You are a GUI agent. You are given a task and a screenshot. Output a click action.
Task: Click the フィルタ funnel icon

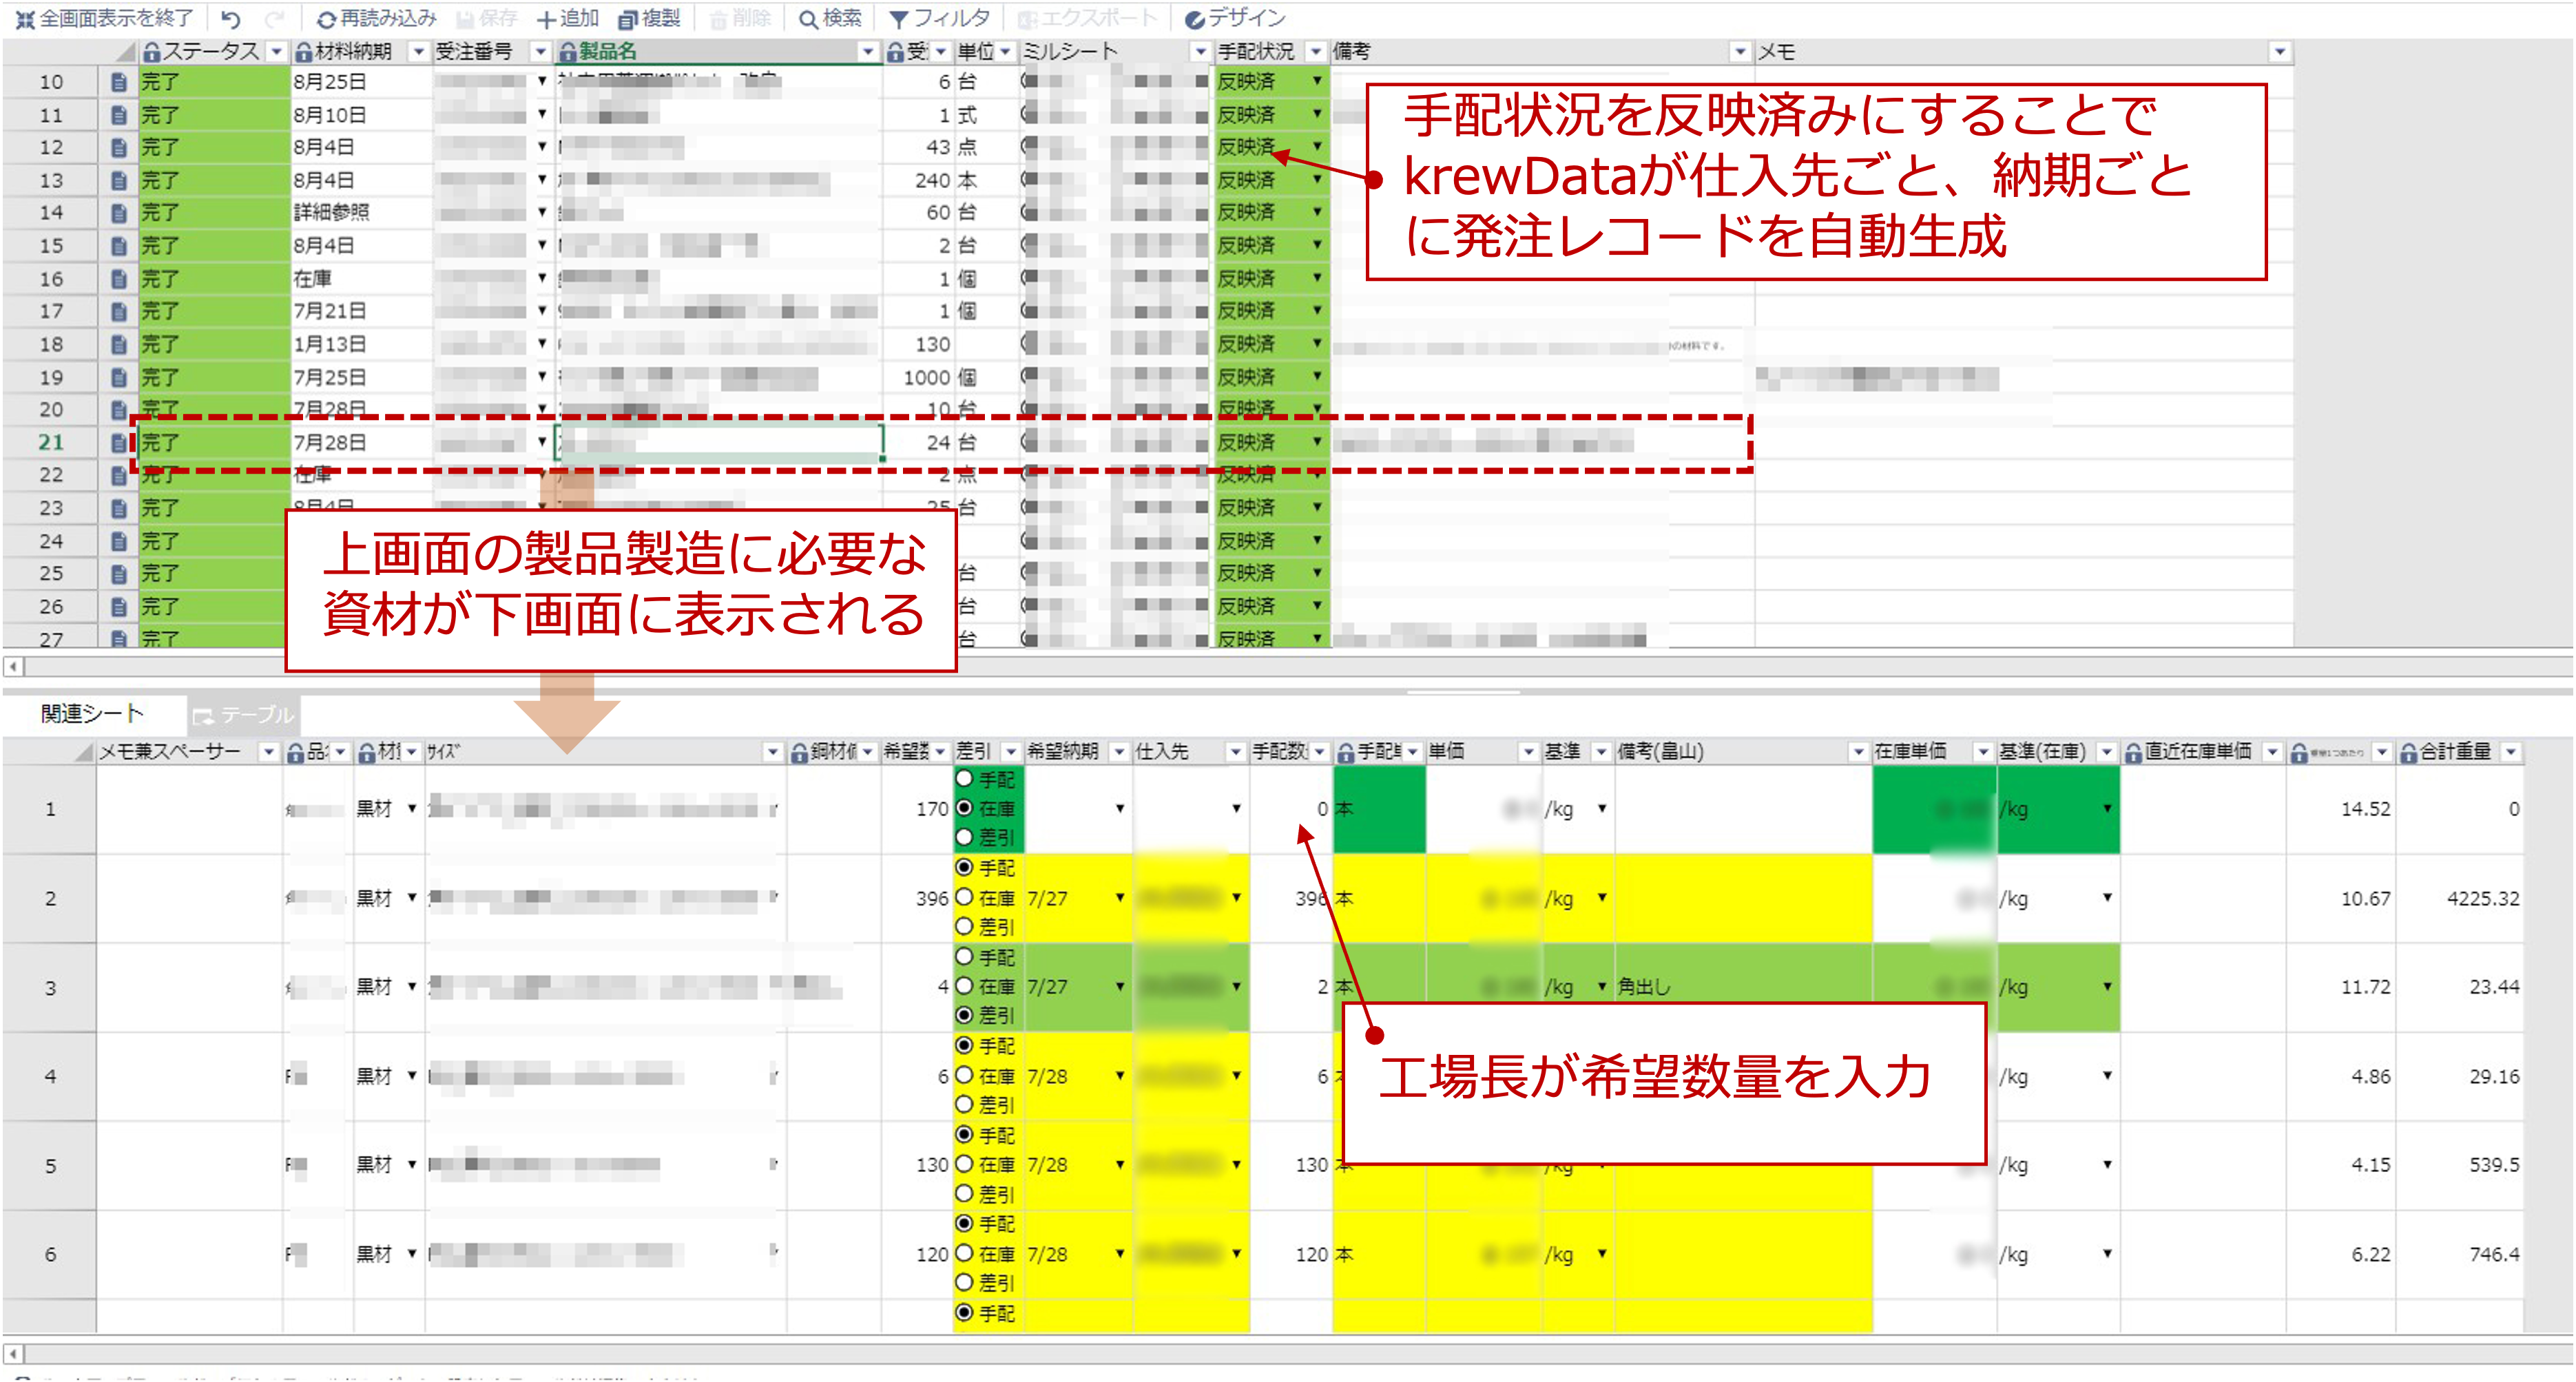[899, 19]
